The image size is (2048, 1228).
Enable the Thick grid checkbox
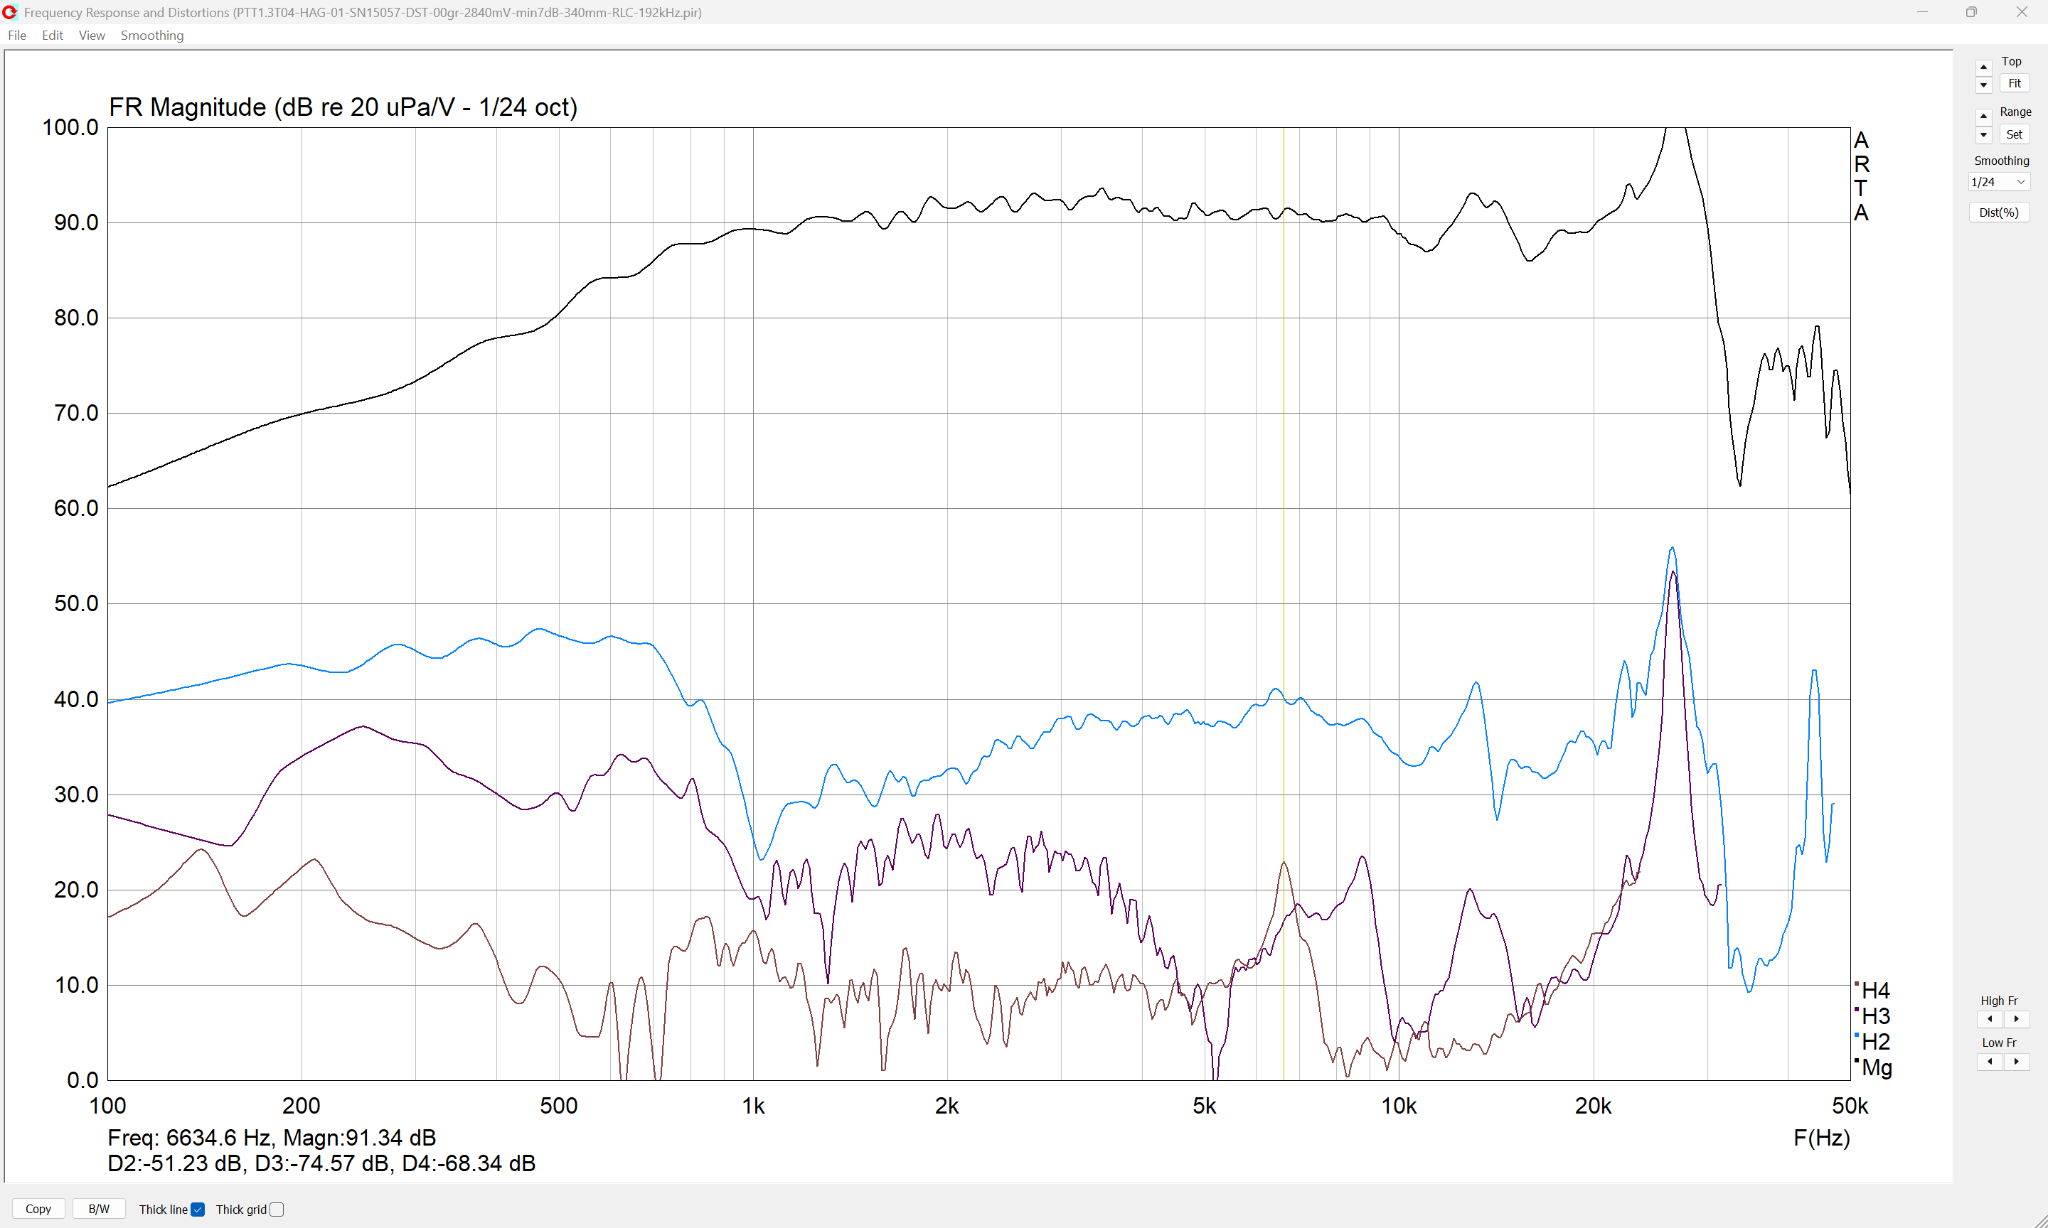277,1210
